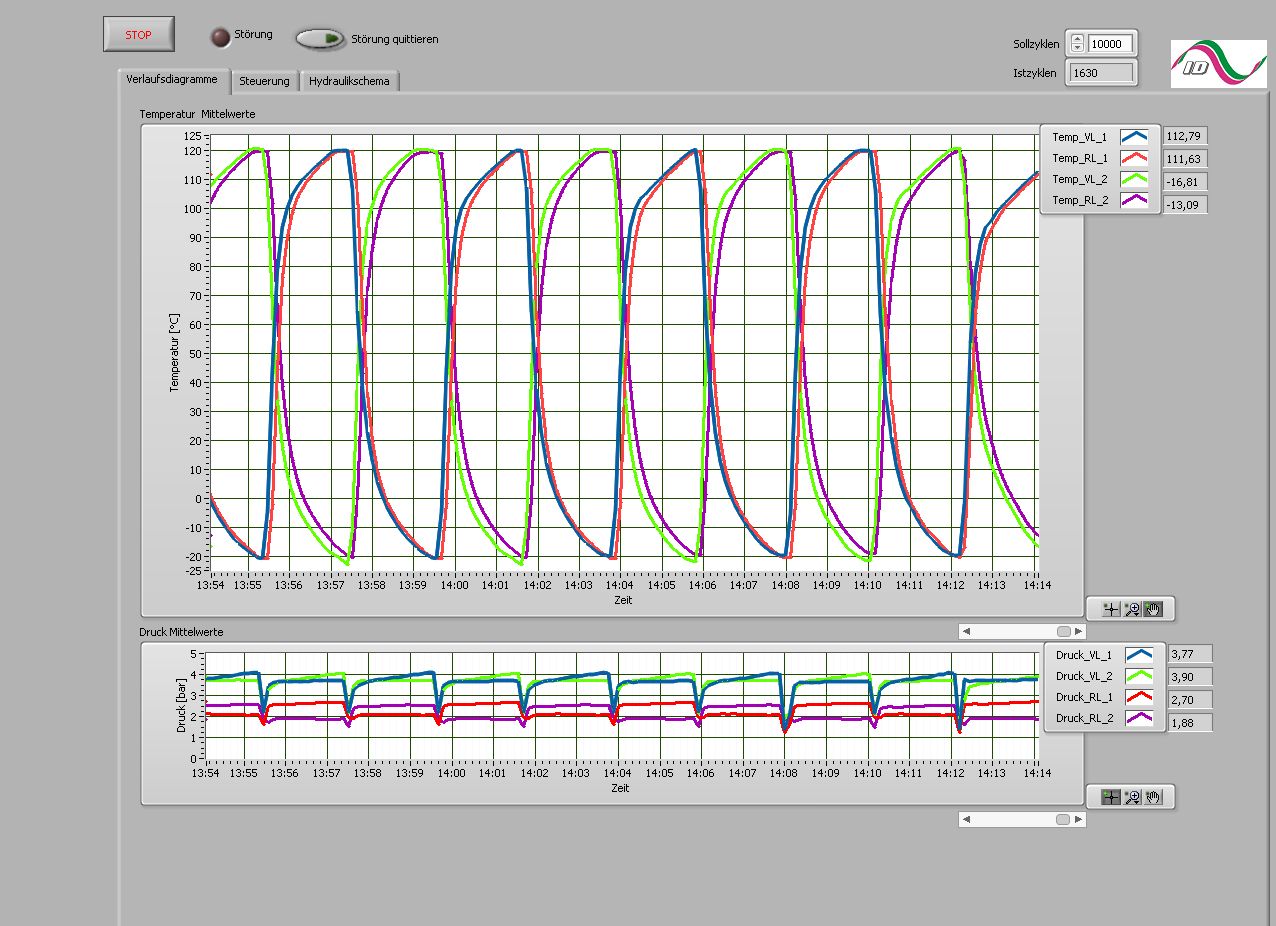Select the Temp_VL_2 value -16,81
1276x926 pixels.
pyautogui.click(x=1185, y=182)
